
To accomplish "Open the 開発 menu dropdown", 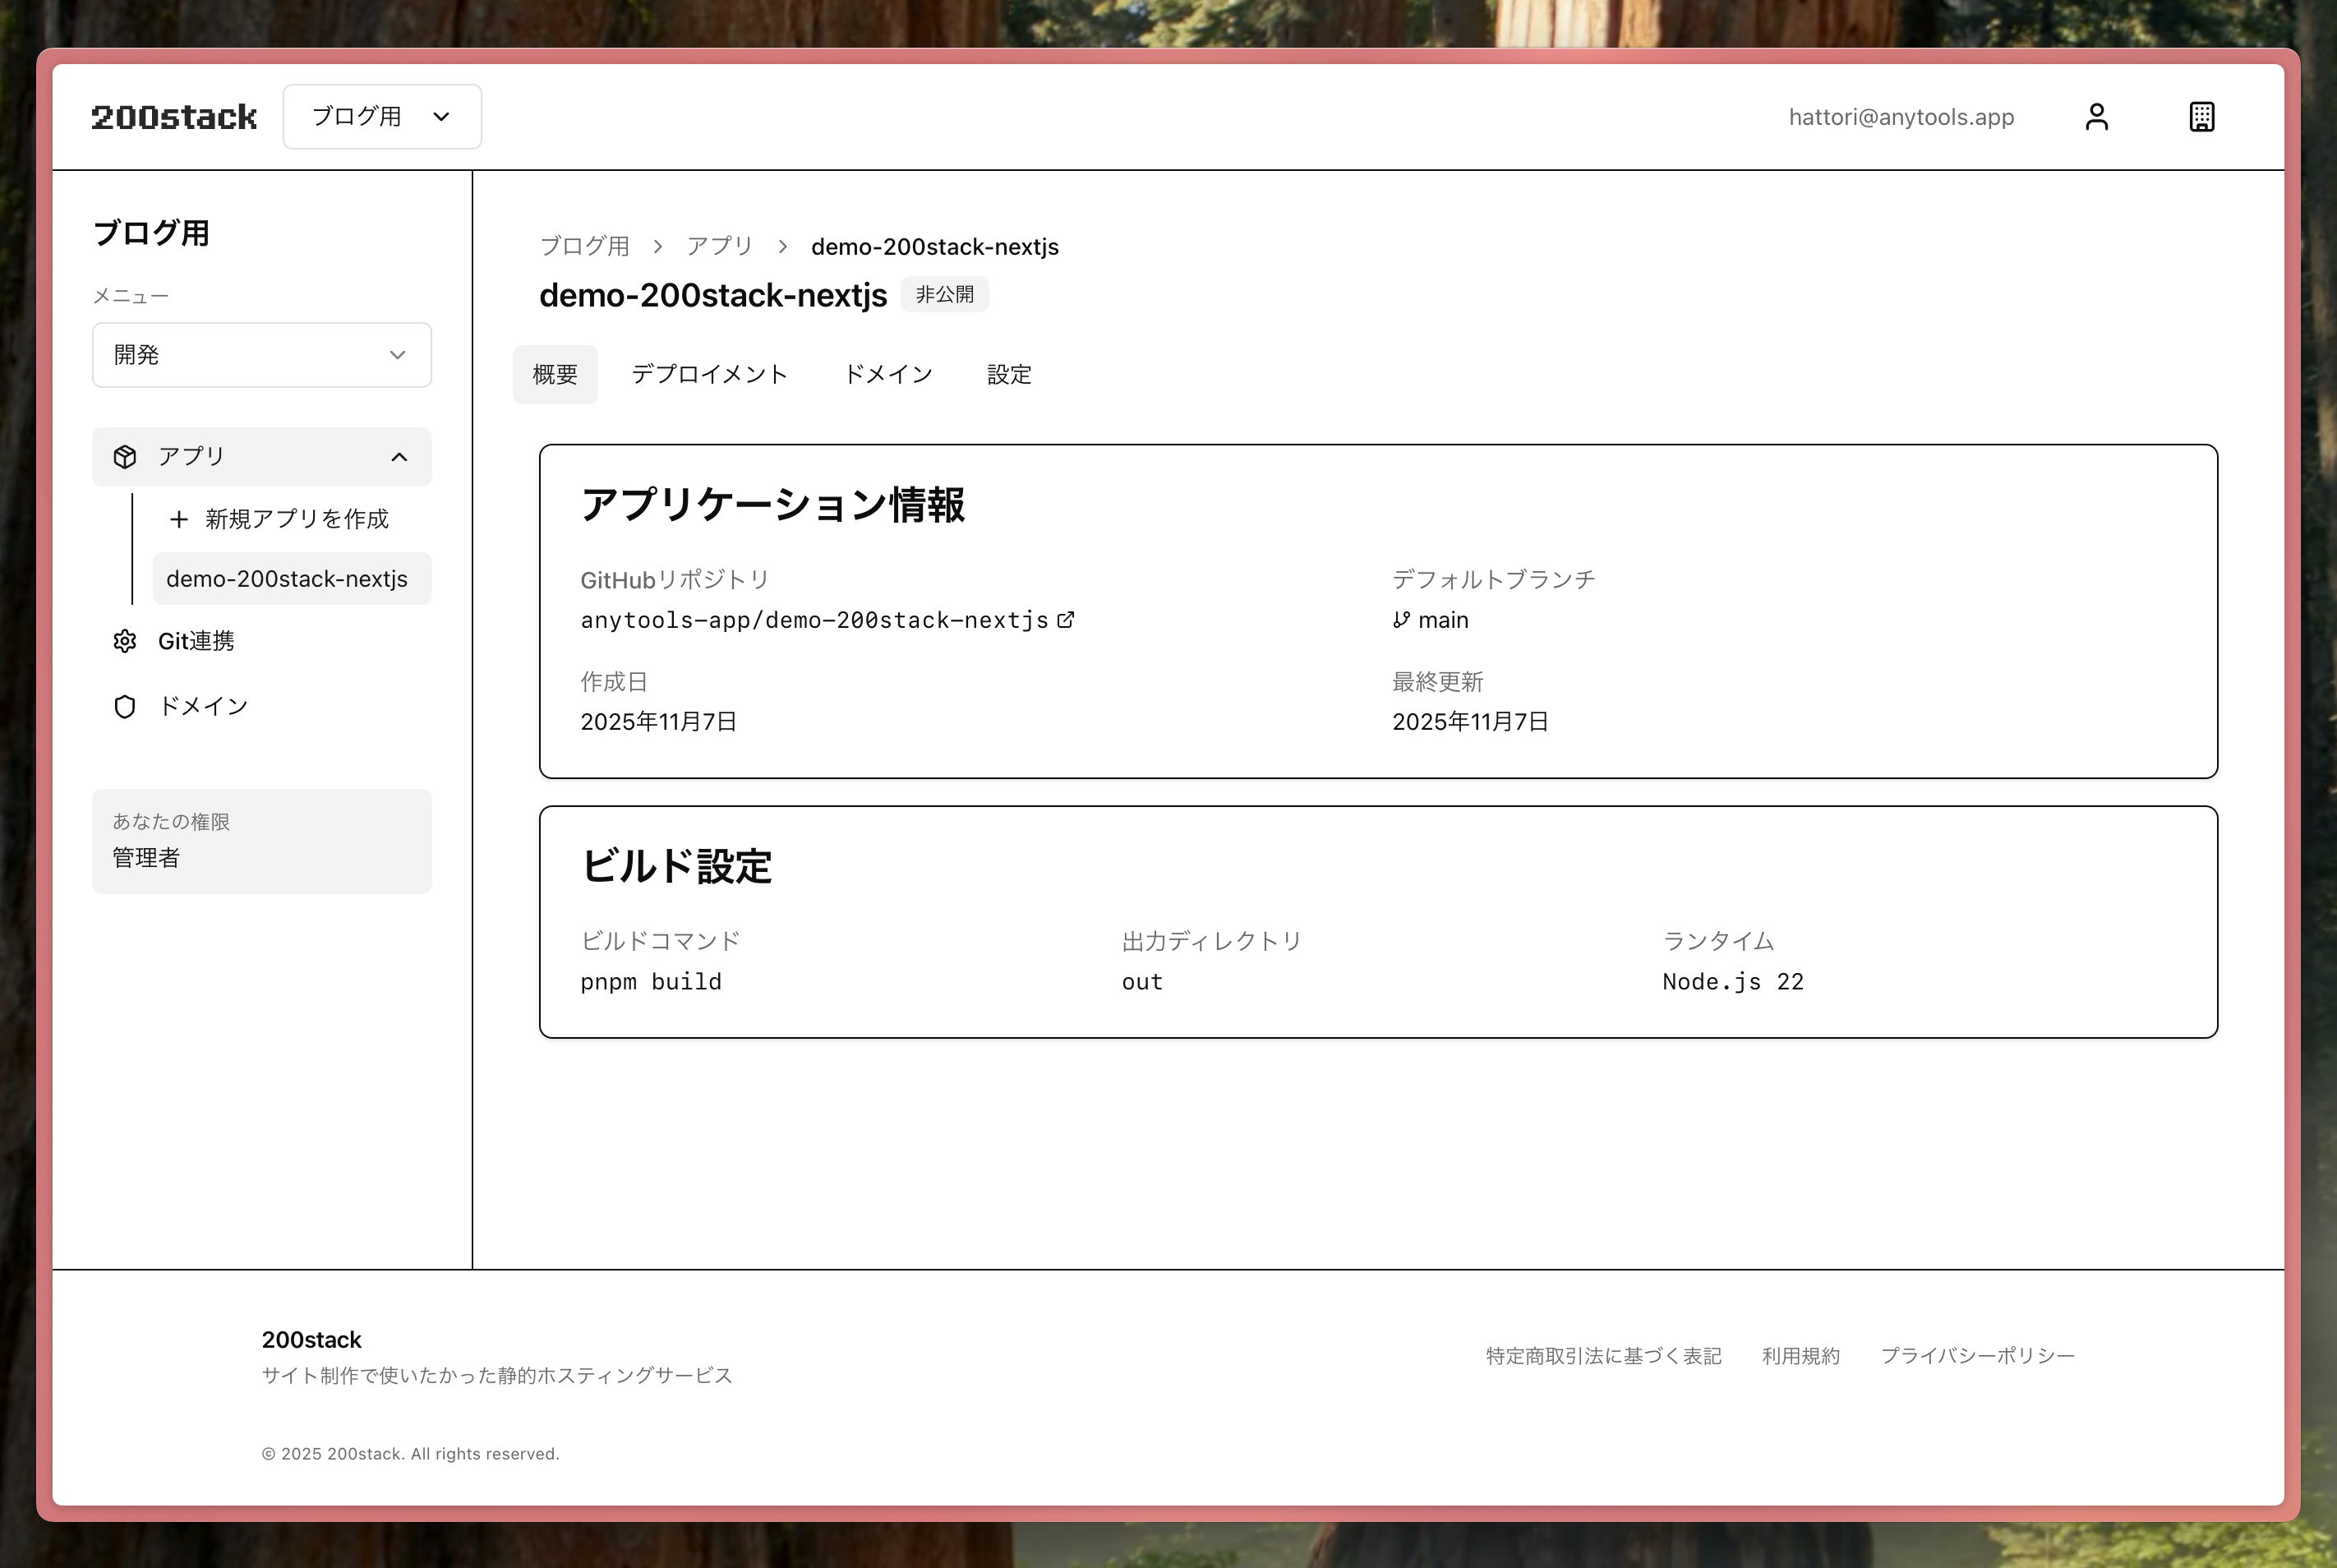I will coord(261,355).
